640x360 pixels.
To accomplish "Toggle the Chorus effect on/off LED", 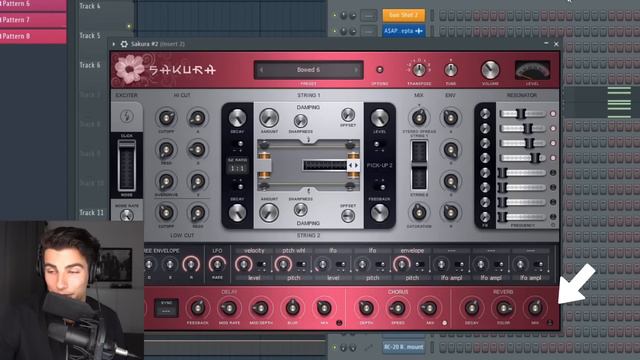I will pyautogui.click(x=444, y=323).
